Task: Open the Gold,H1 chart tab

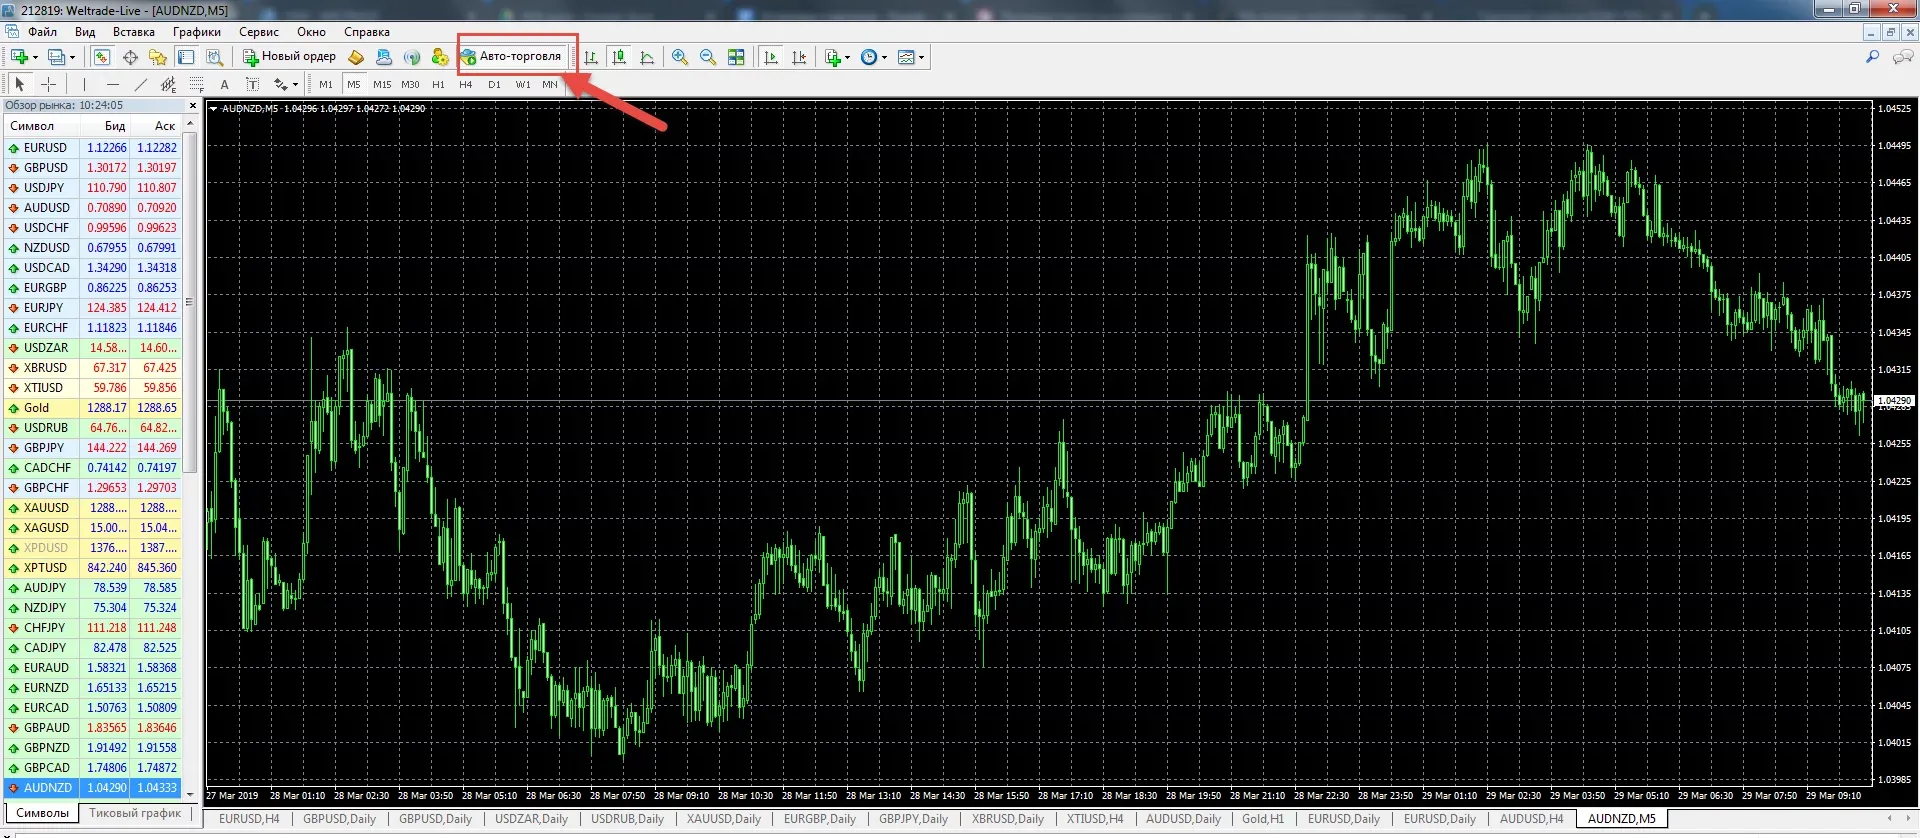Action: pos(1263,819)
